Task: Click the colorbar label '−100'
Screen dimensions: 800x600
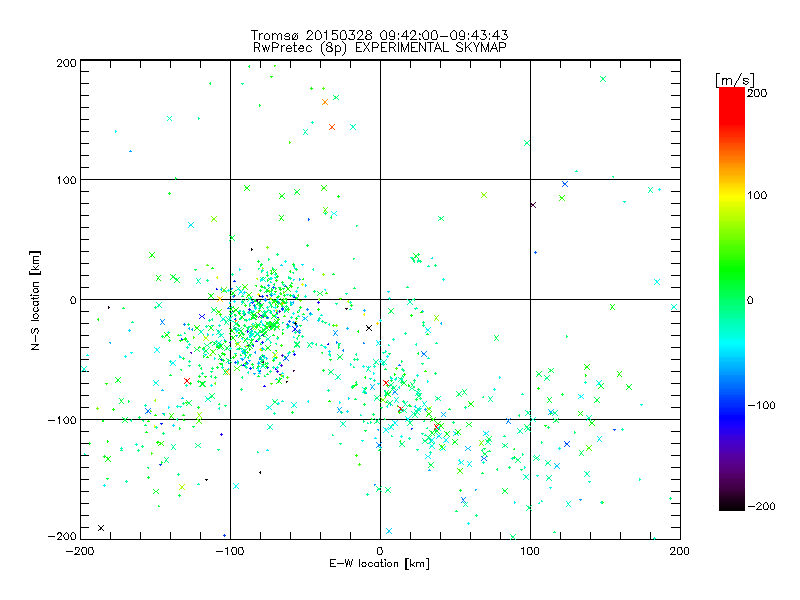Action: (761, 405)
